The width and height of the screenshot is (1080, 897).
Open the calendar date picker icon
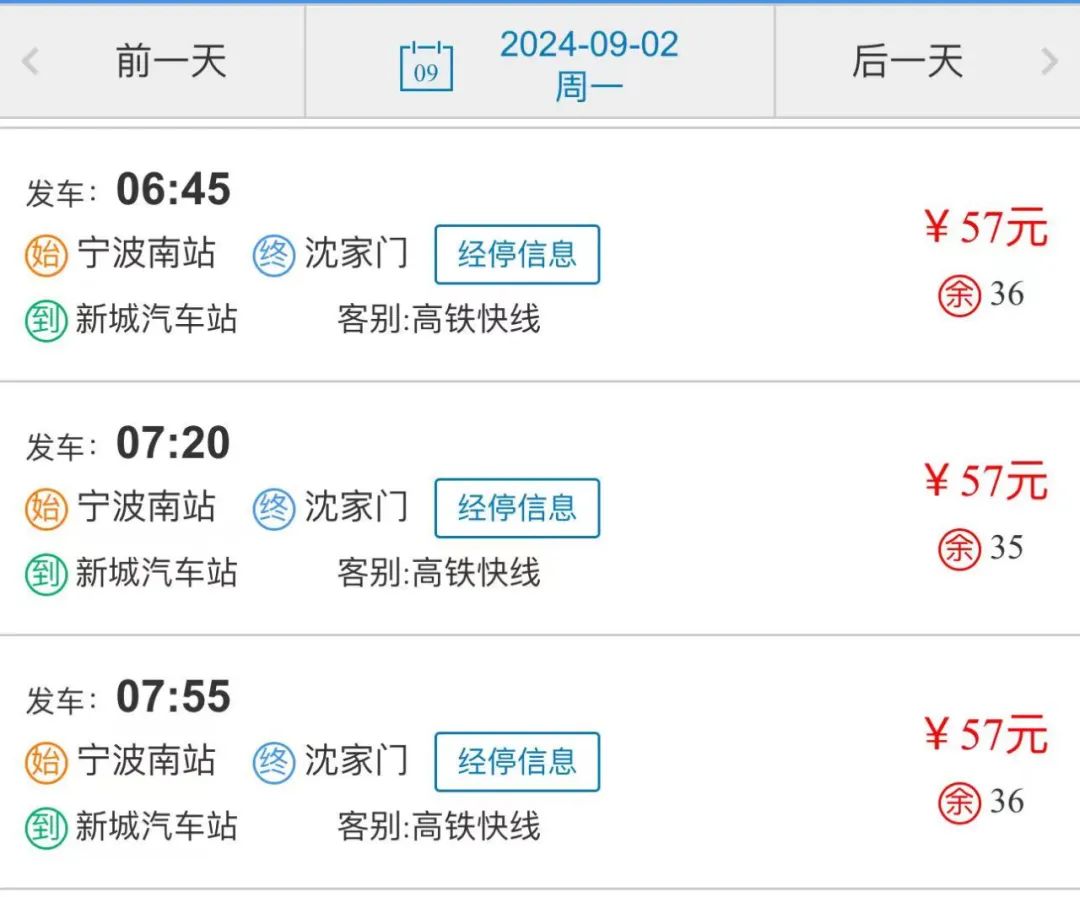coord(426,66)
